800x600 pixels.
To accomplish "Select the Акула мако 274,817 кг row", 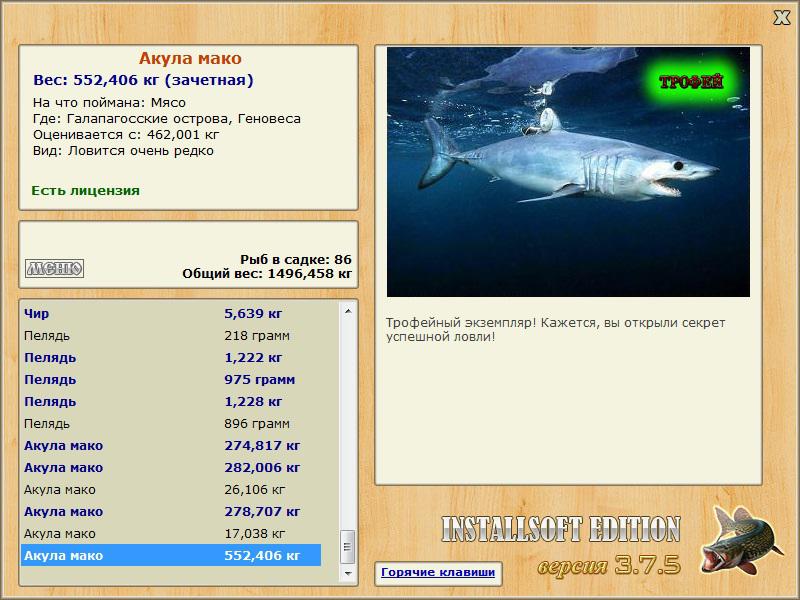I will (171, 445).
